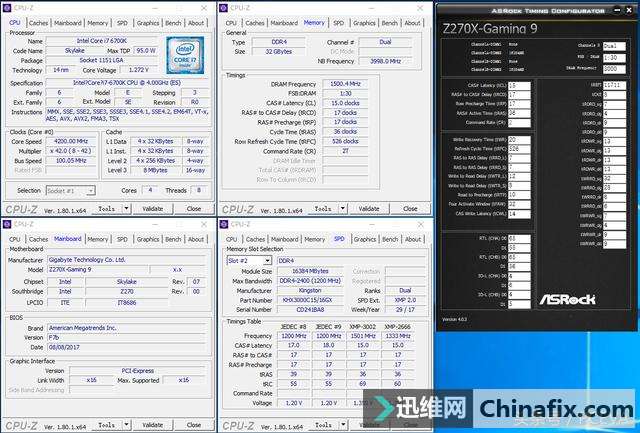Viewport: 640px width, 433px height.
Task: Close the CPU-Z window showing the SPD tab
Action: tap(420, 224)
